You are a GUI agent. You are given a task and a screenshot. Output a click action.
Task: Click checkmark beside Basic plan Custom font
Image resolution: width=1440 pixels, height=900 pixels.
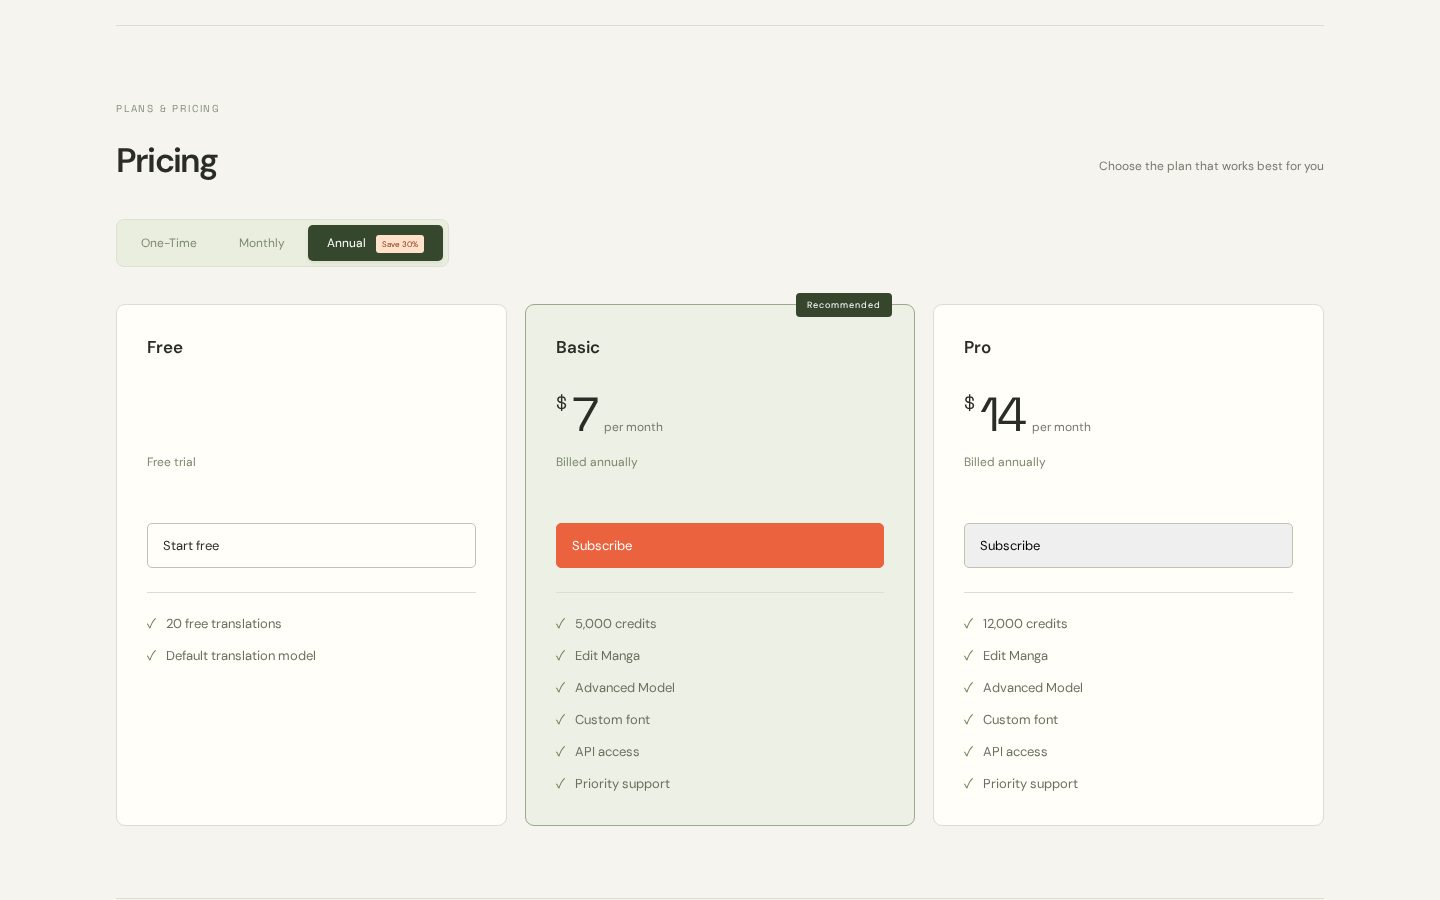tap(561, 719)
